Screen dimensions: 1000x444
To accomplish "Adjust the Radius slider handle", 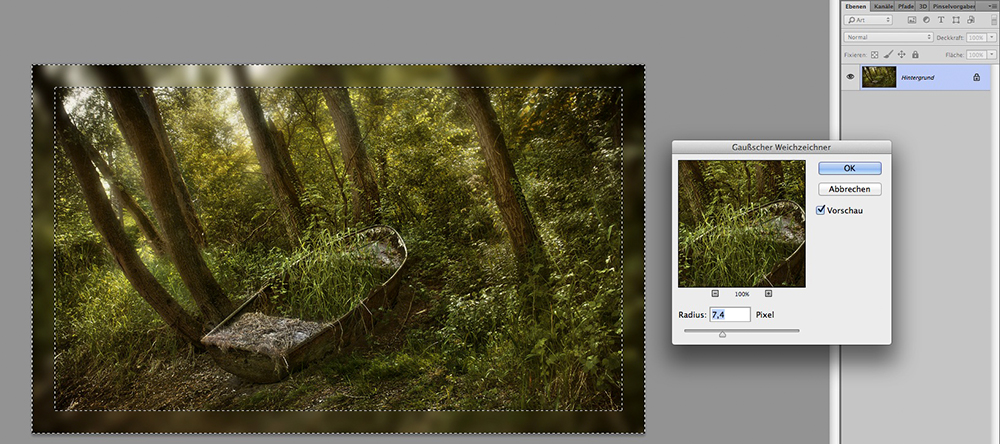I will click(x=722, y=334).
